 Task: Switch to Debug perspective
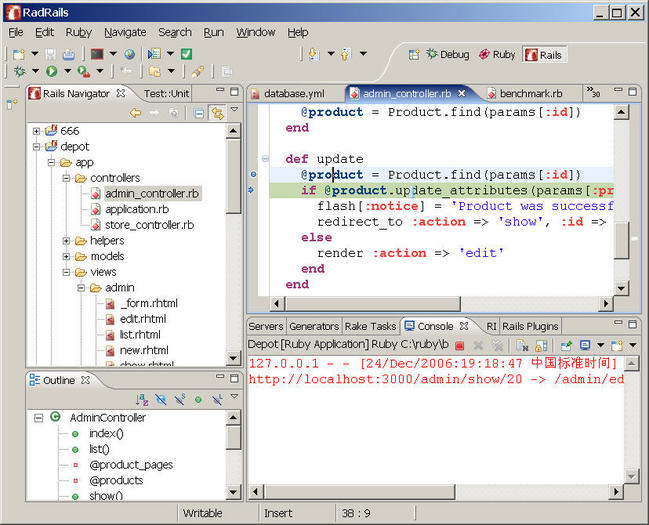pyautogui.click(x=448, y=54)
